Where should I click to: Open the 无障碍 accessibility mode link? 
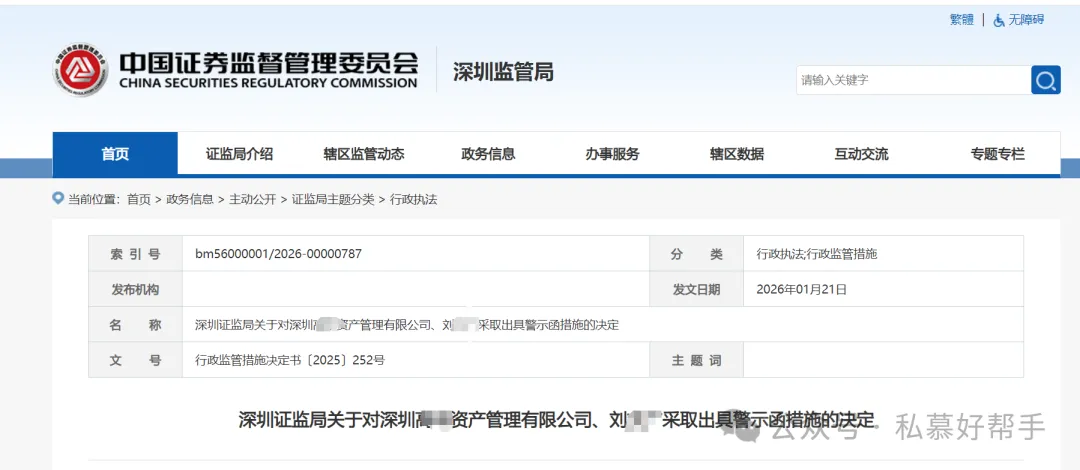pos(1026,20)
